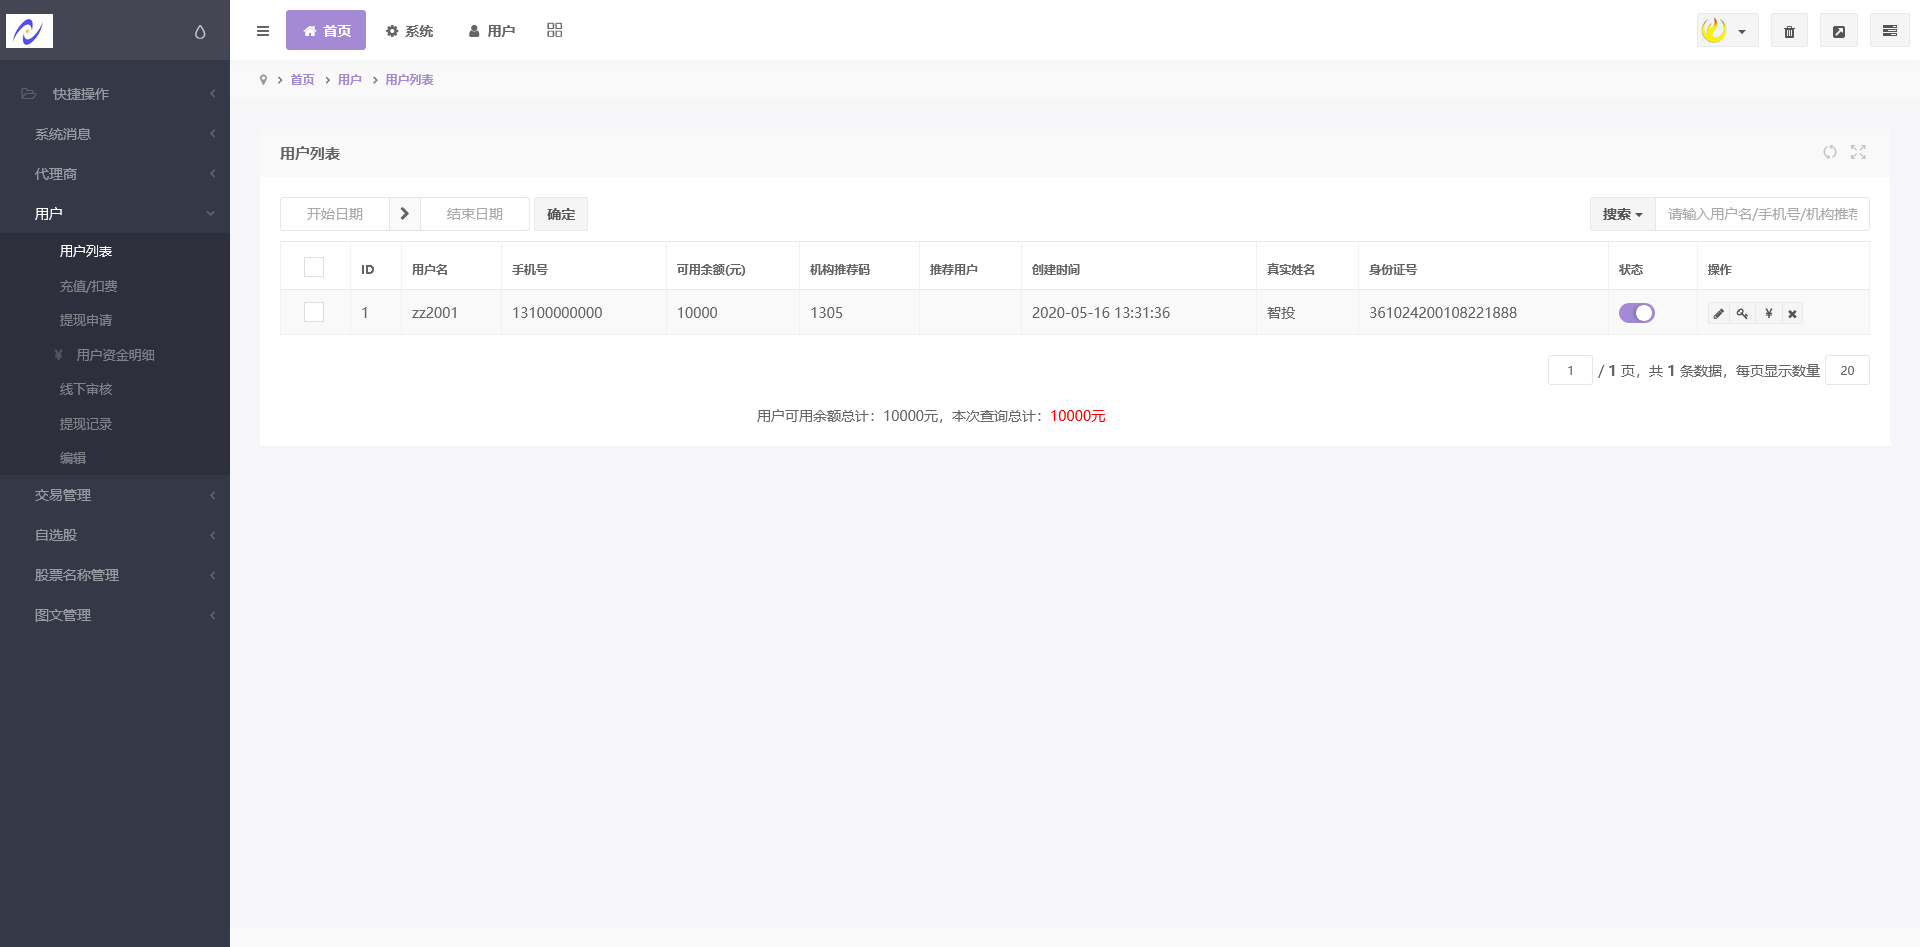
Task: Click the pencil edit icon for zz2001
Action: pyautogui.click(x=1719, y=314)
